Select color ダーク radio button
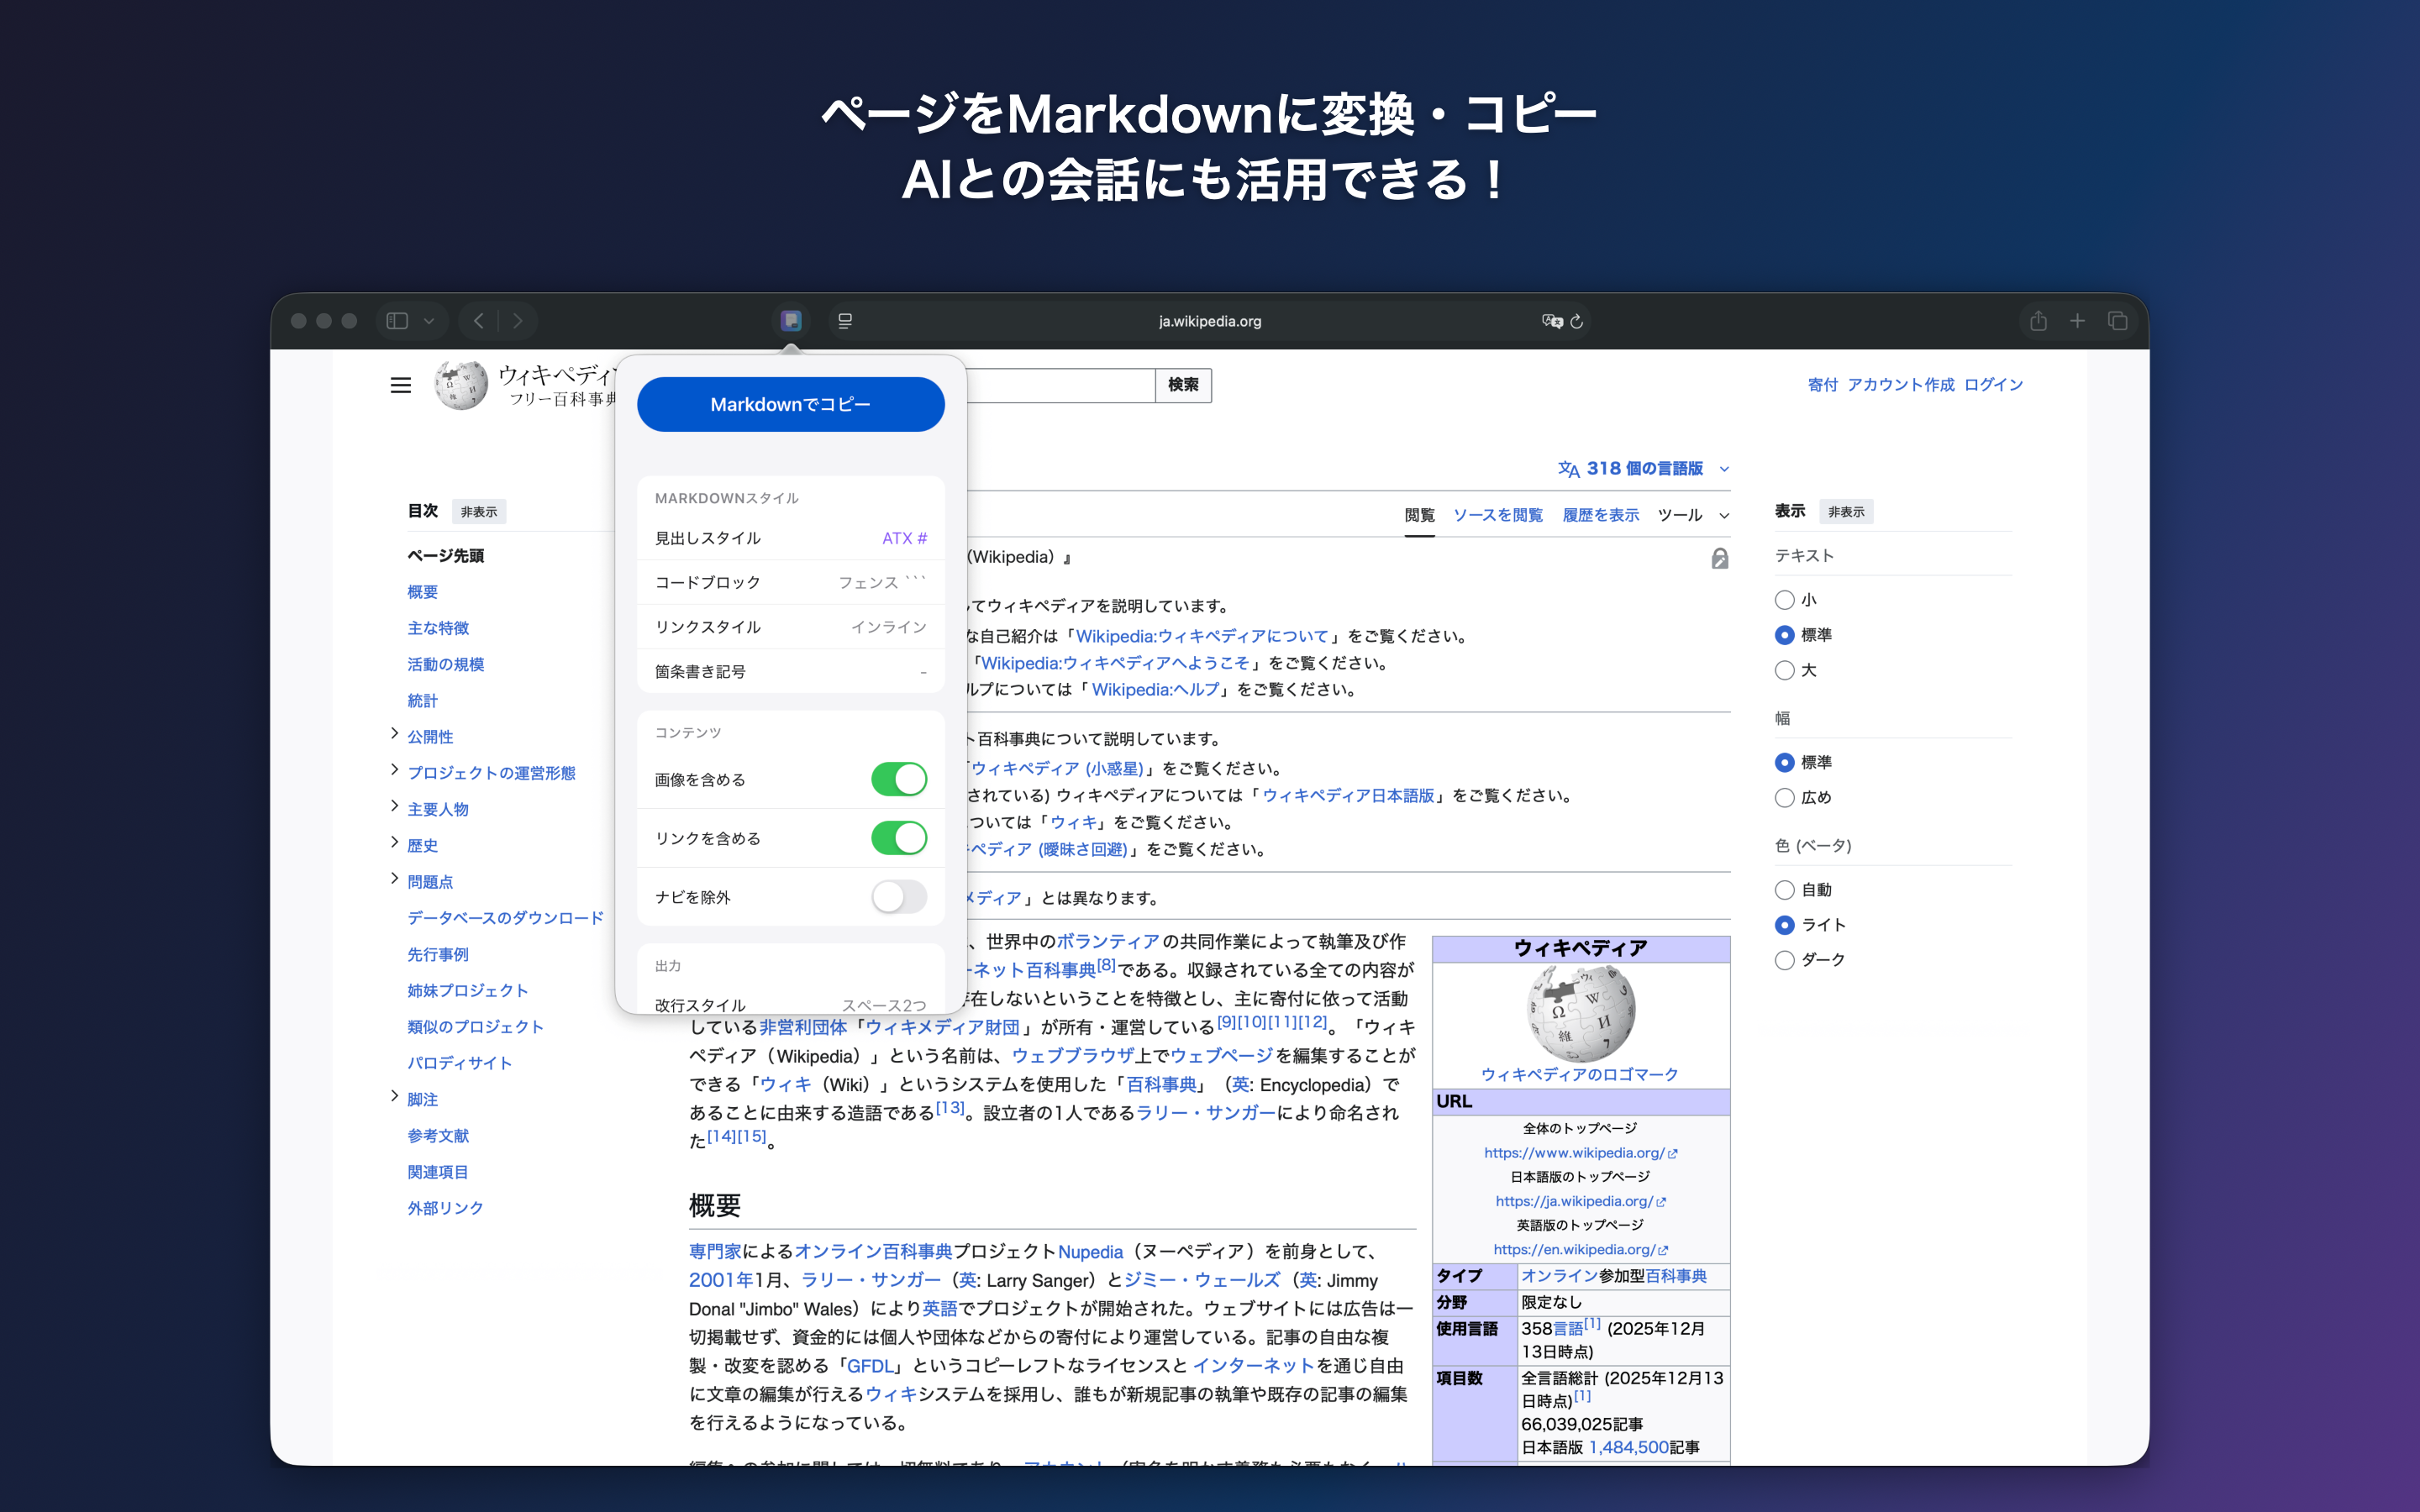Image resolution: width=2420 pixels, height=1512 pixels. point(1784,960)
